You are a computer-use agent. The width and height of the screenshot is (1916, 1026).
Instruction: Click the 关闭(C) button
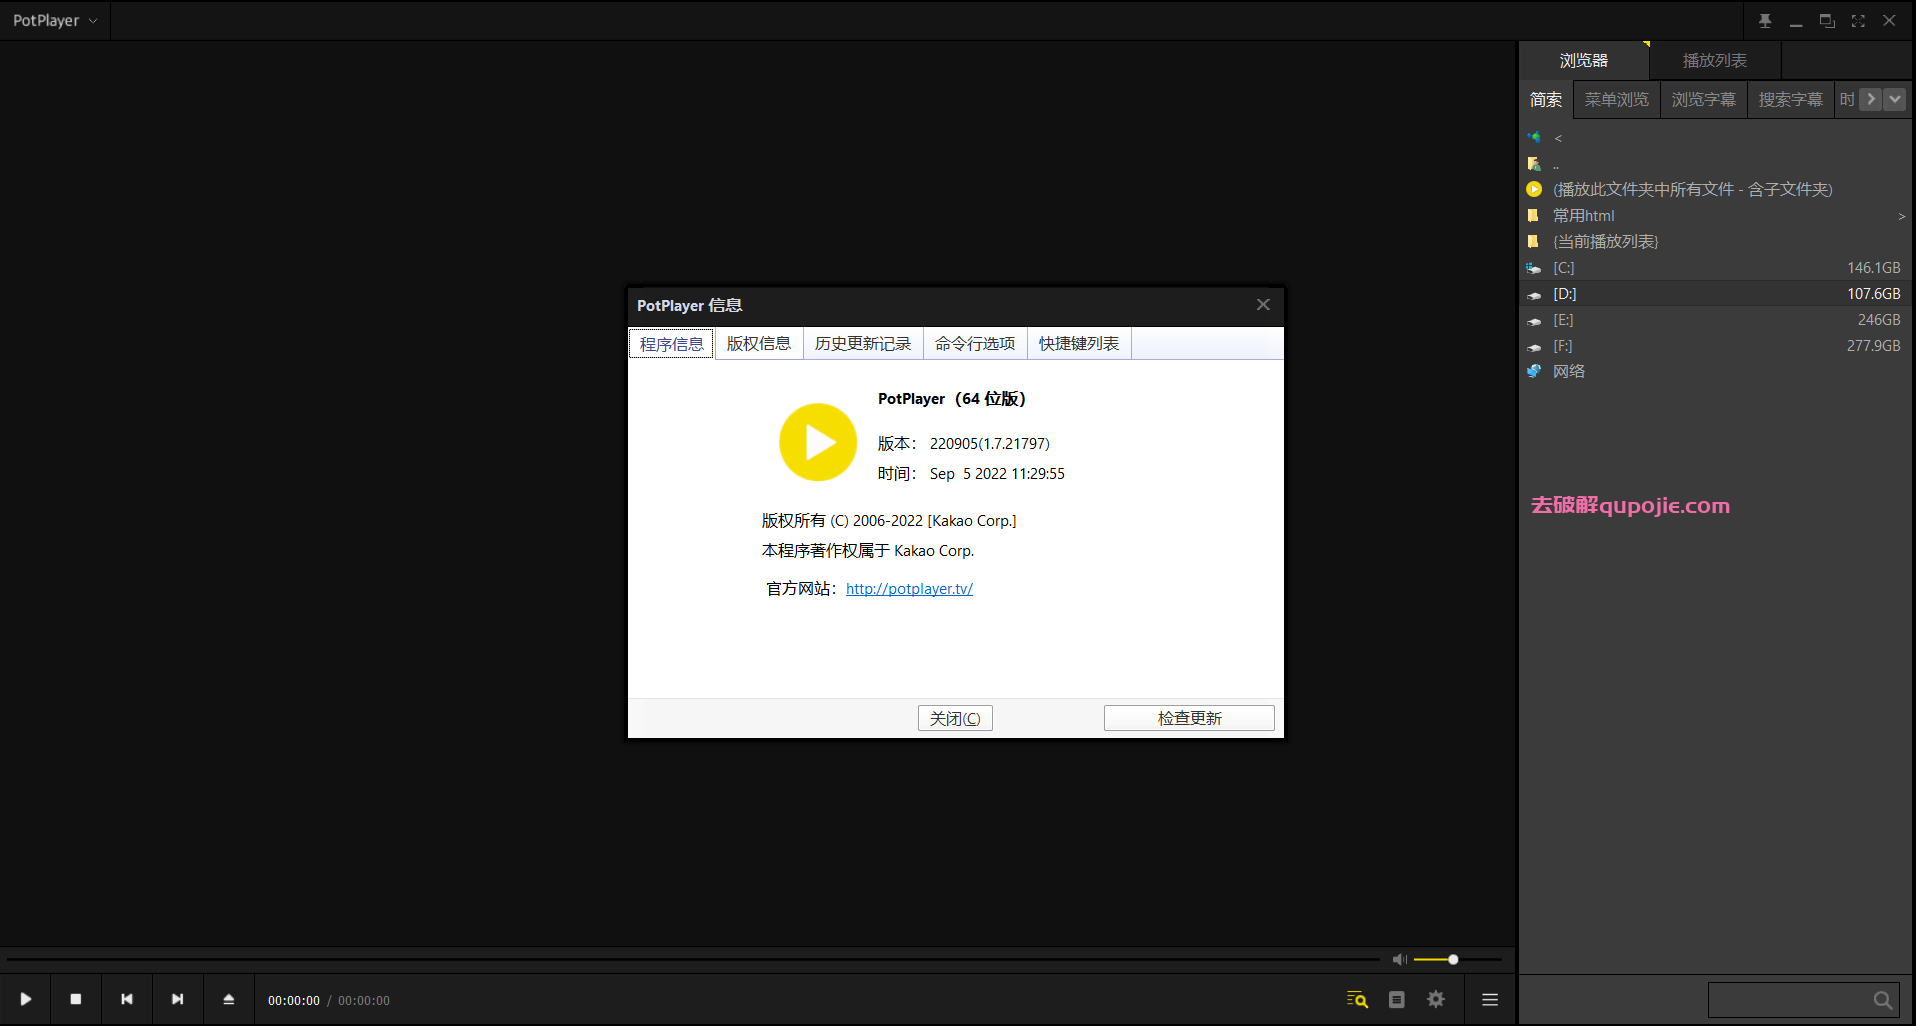point(955,718)
